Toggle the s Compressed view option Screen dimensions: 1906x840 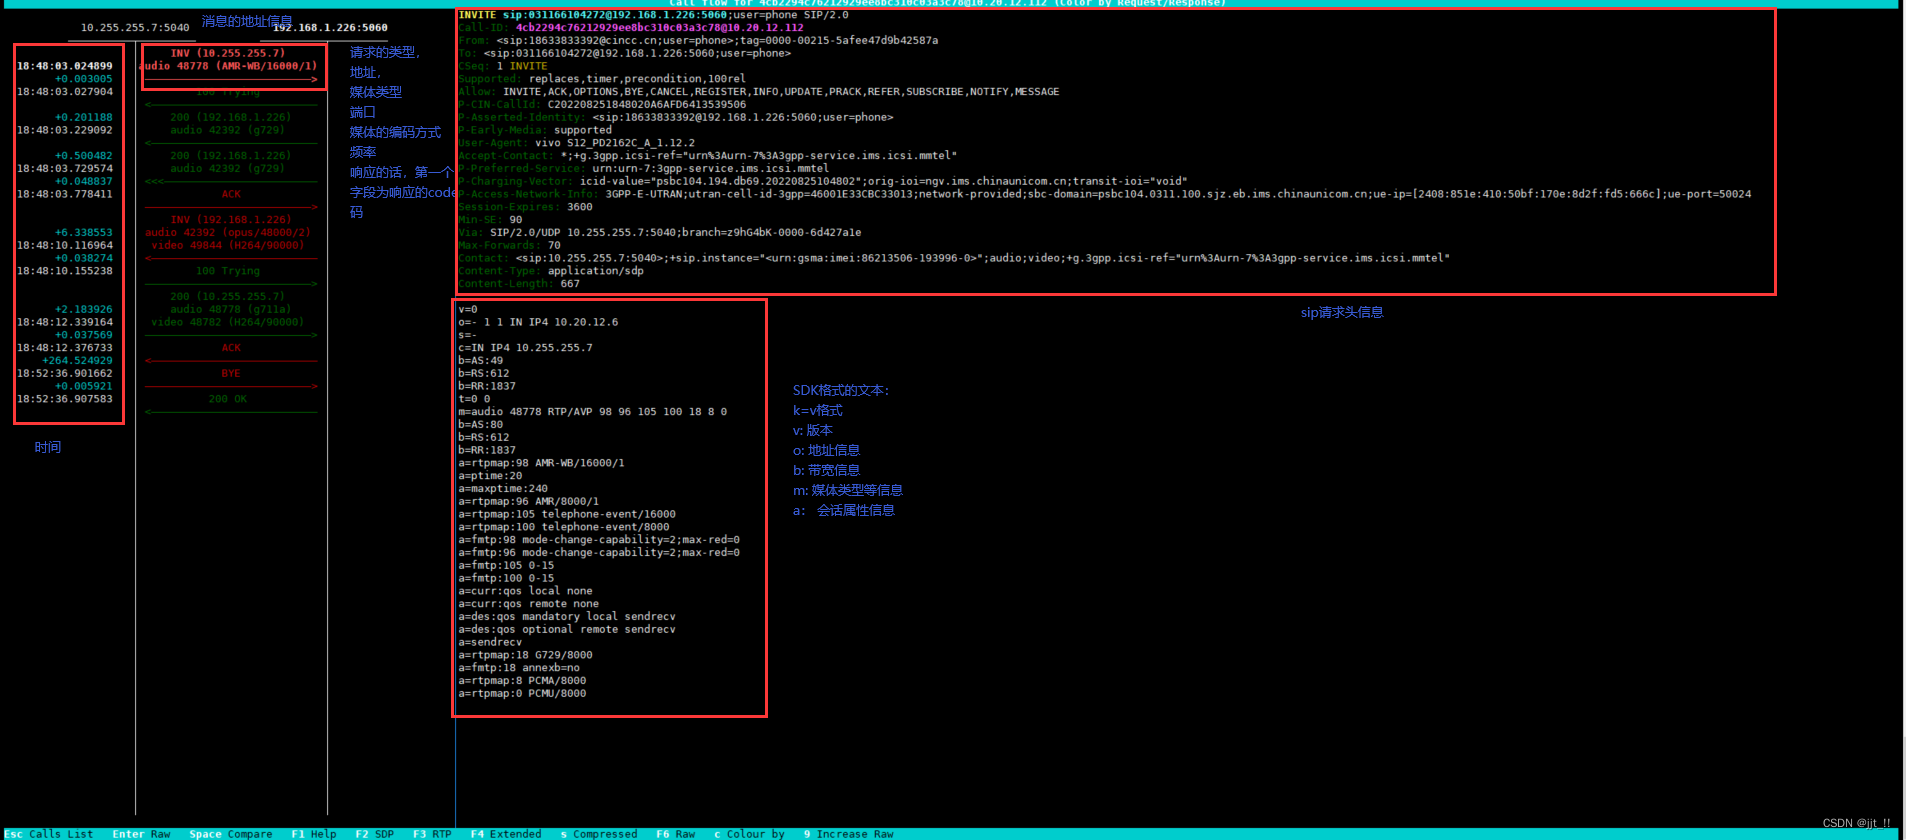point(599,834)
